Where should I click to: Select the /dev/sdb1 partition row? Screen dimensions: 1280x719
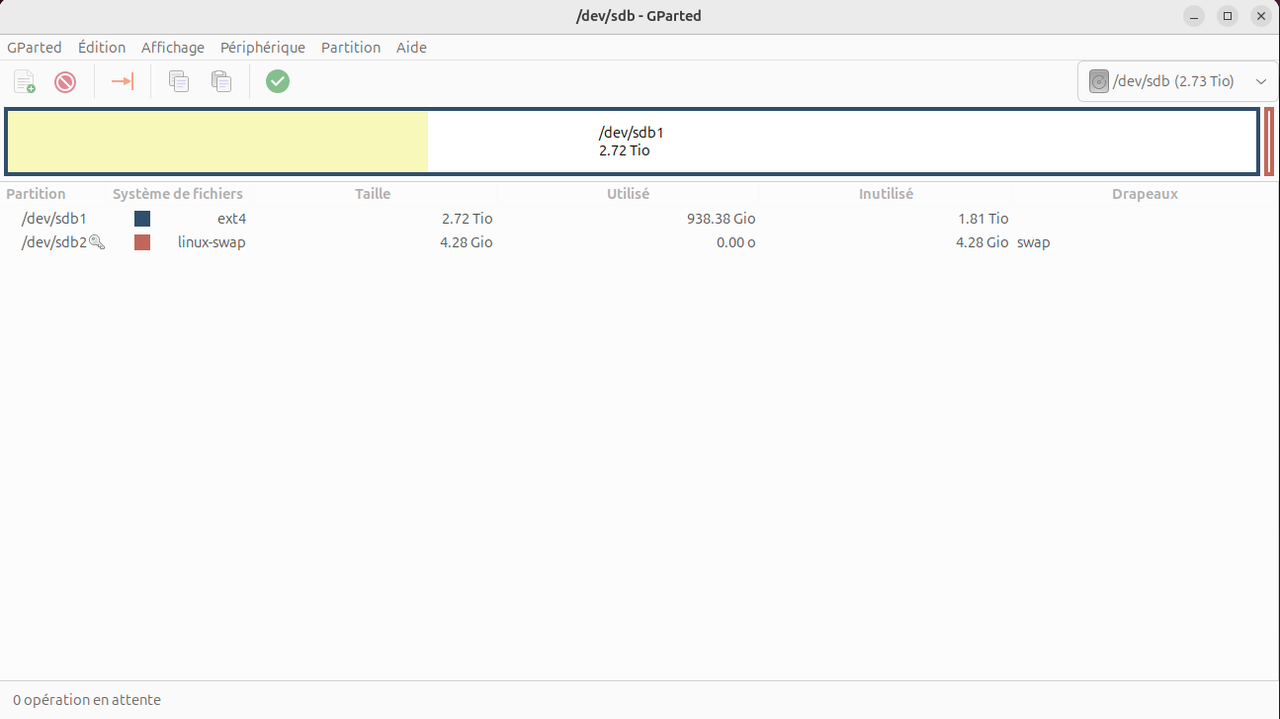(640, 218)
